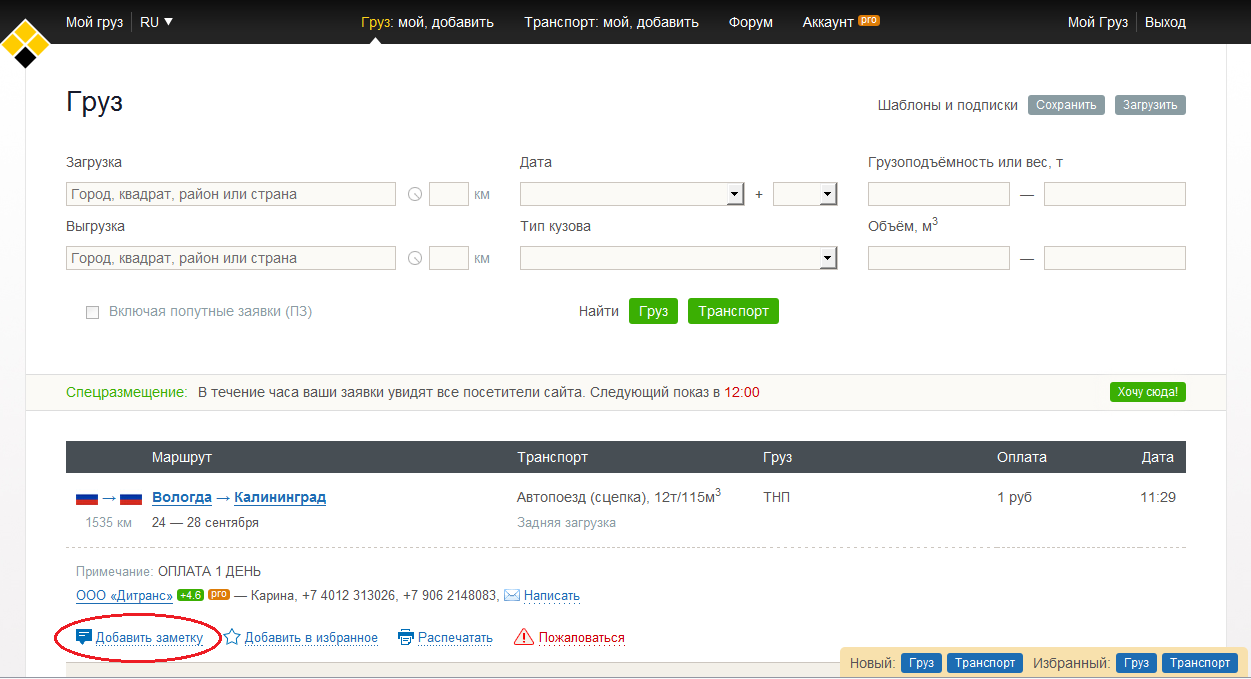
Task: Click the printer icon for Распечатать
Action: [405, 637]
